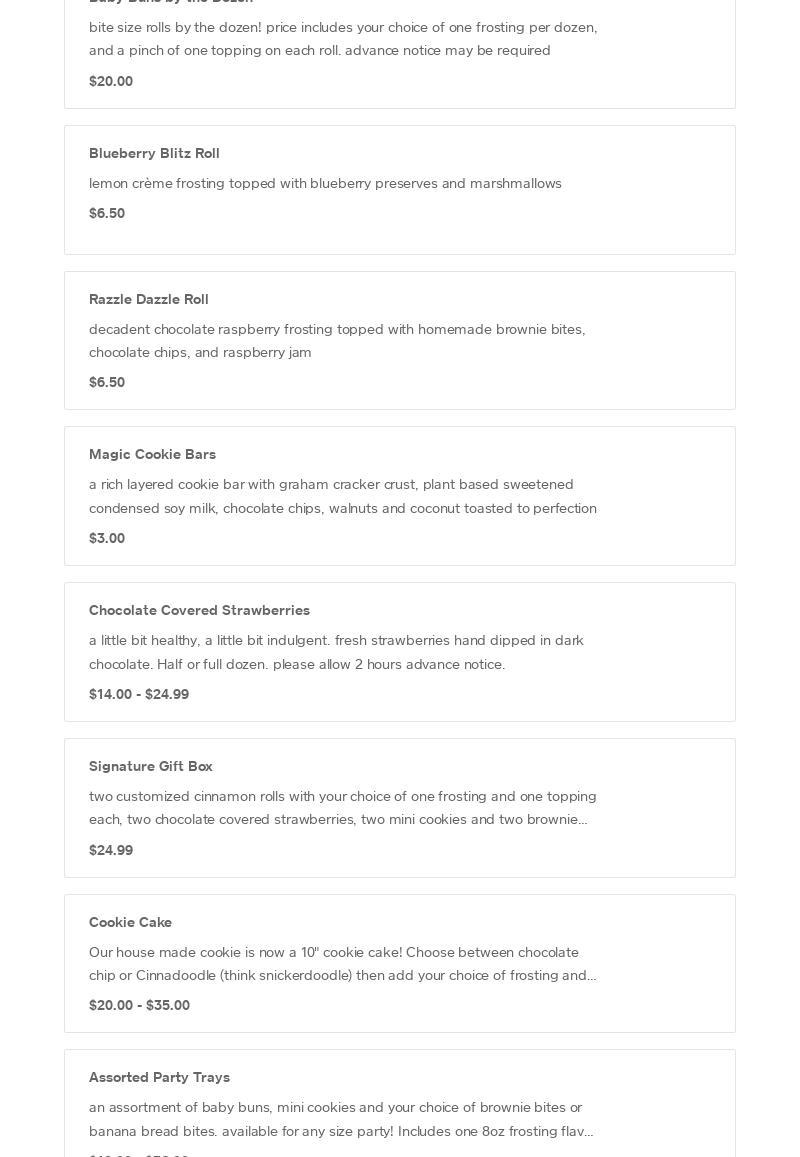Click the $24.99 Signature Gift Box price
The width and height of the screenshot is (800, 1157).
[111, 850]
